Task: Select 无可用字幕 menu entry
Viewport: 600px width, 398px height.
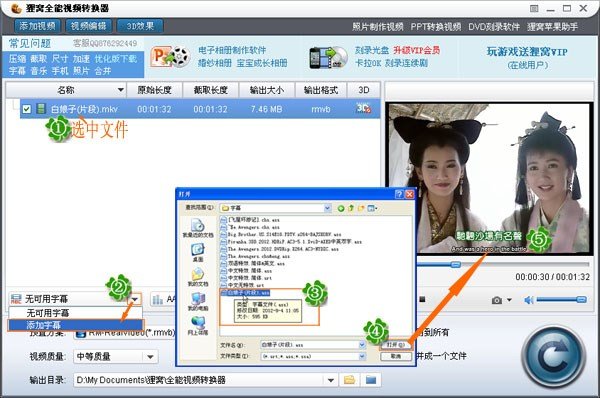Action: tap(76, 313)
